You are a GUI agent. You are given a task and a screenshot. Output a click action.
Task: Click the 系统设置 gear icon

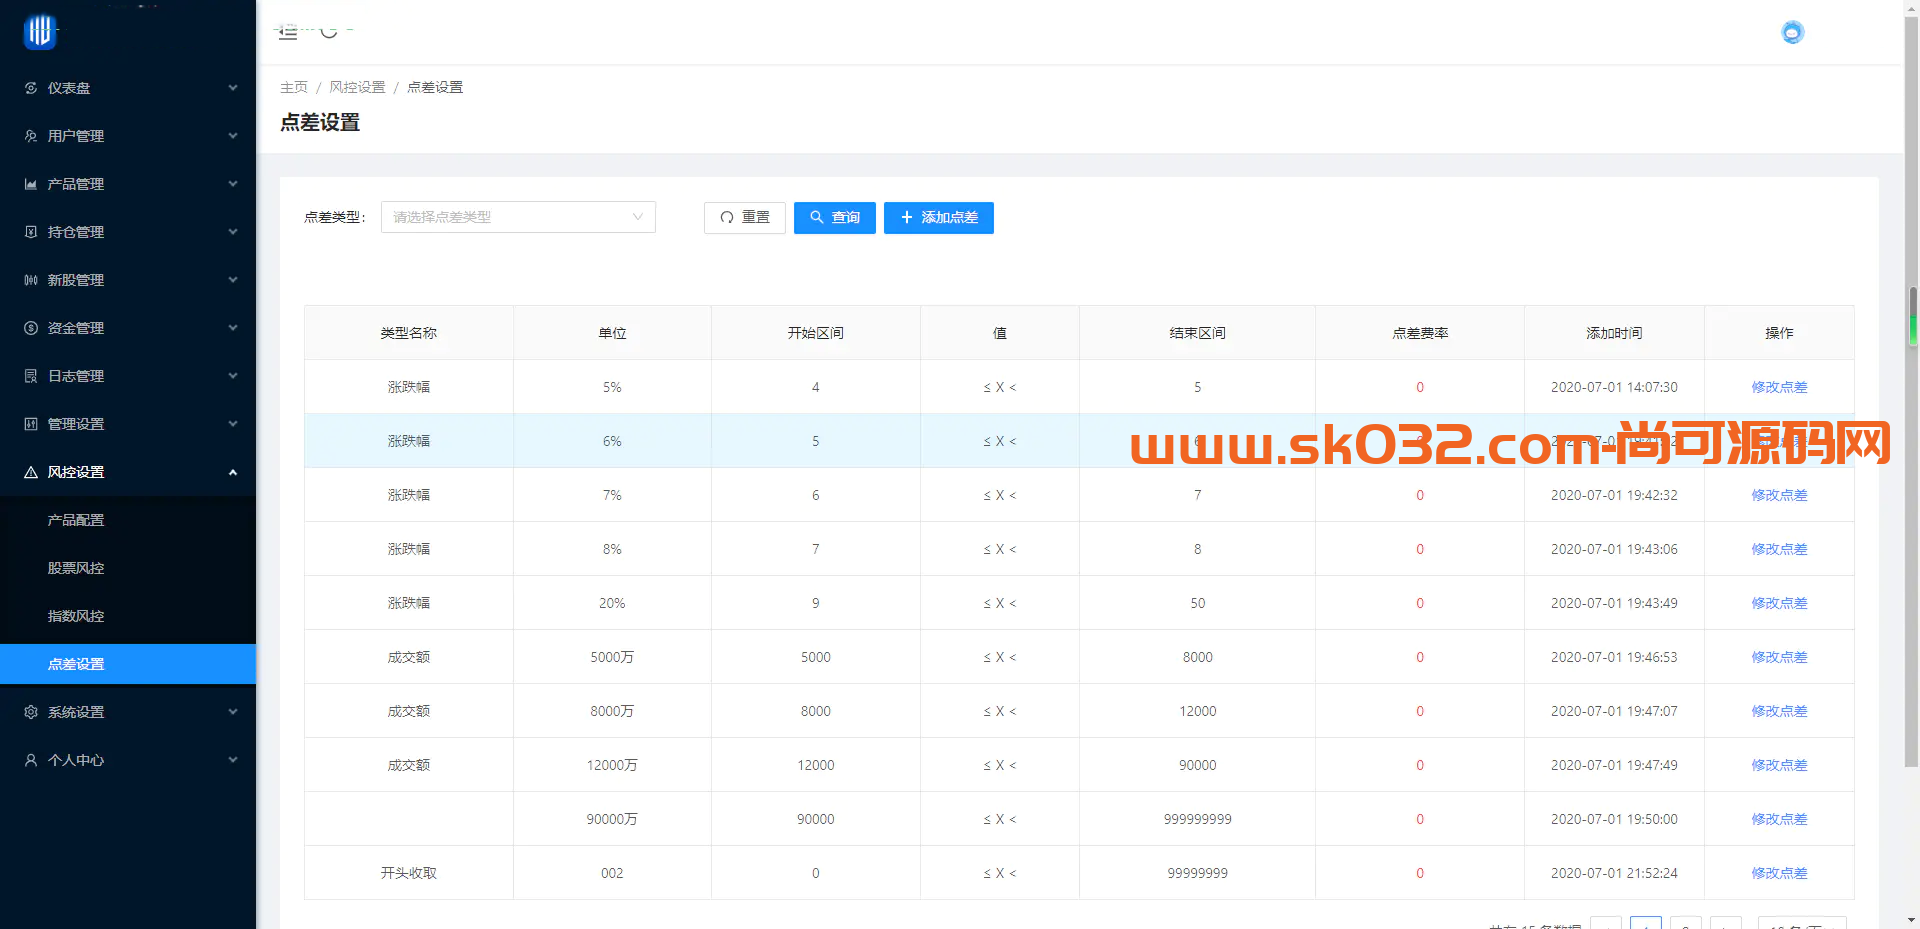click(x=31, y=712)
